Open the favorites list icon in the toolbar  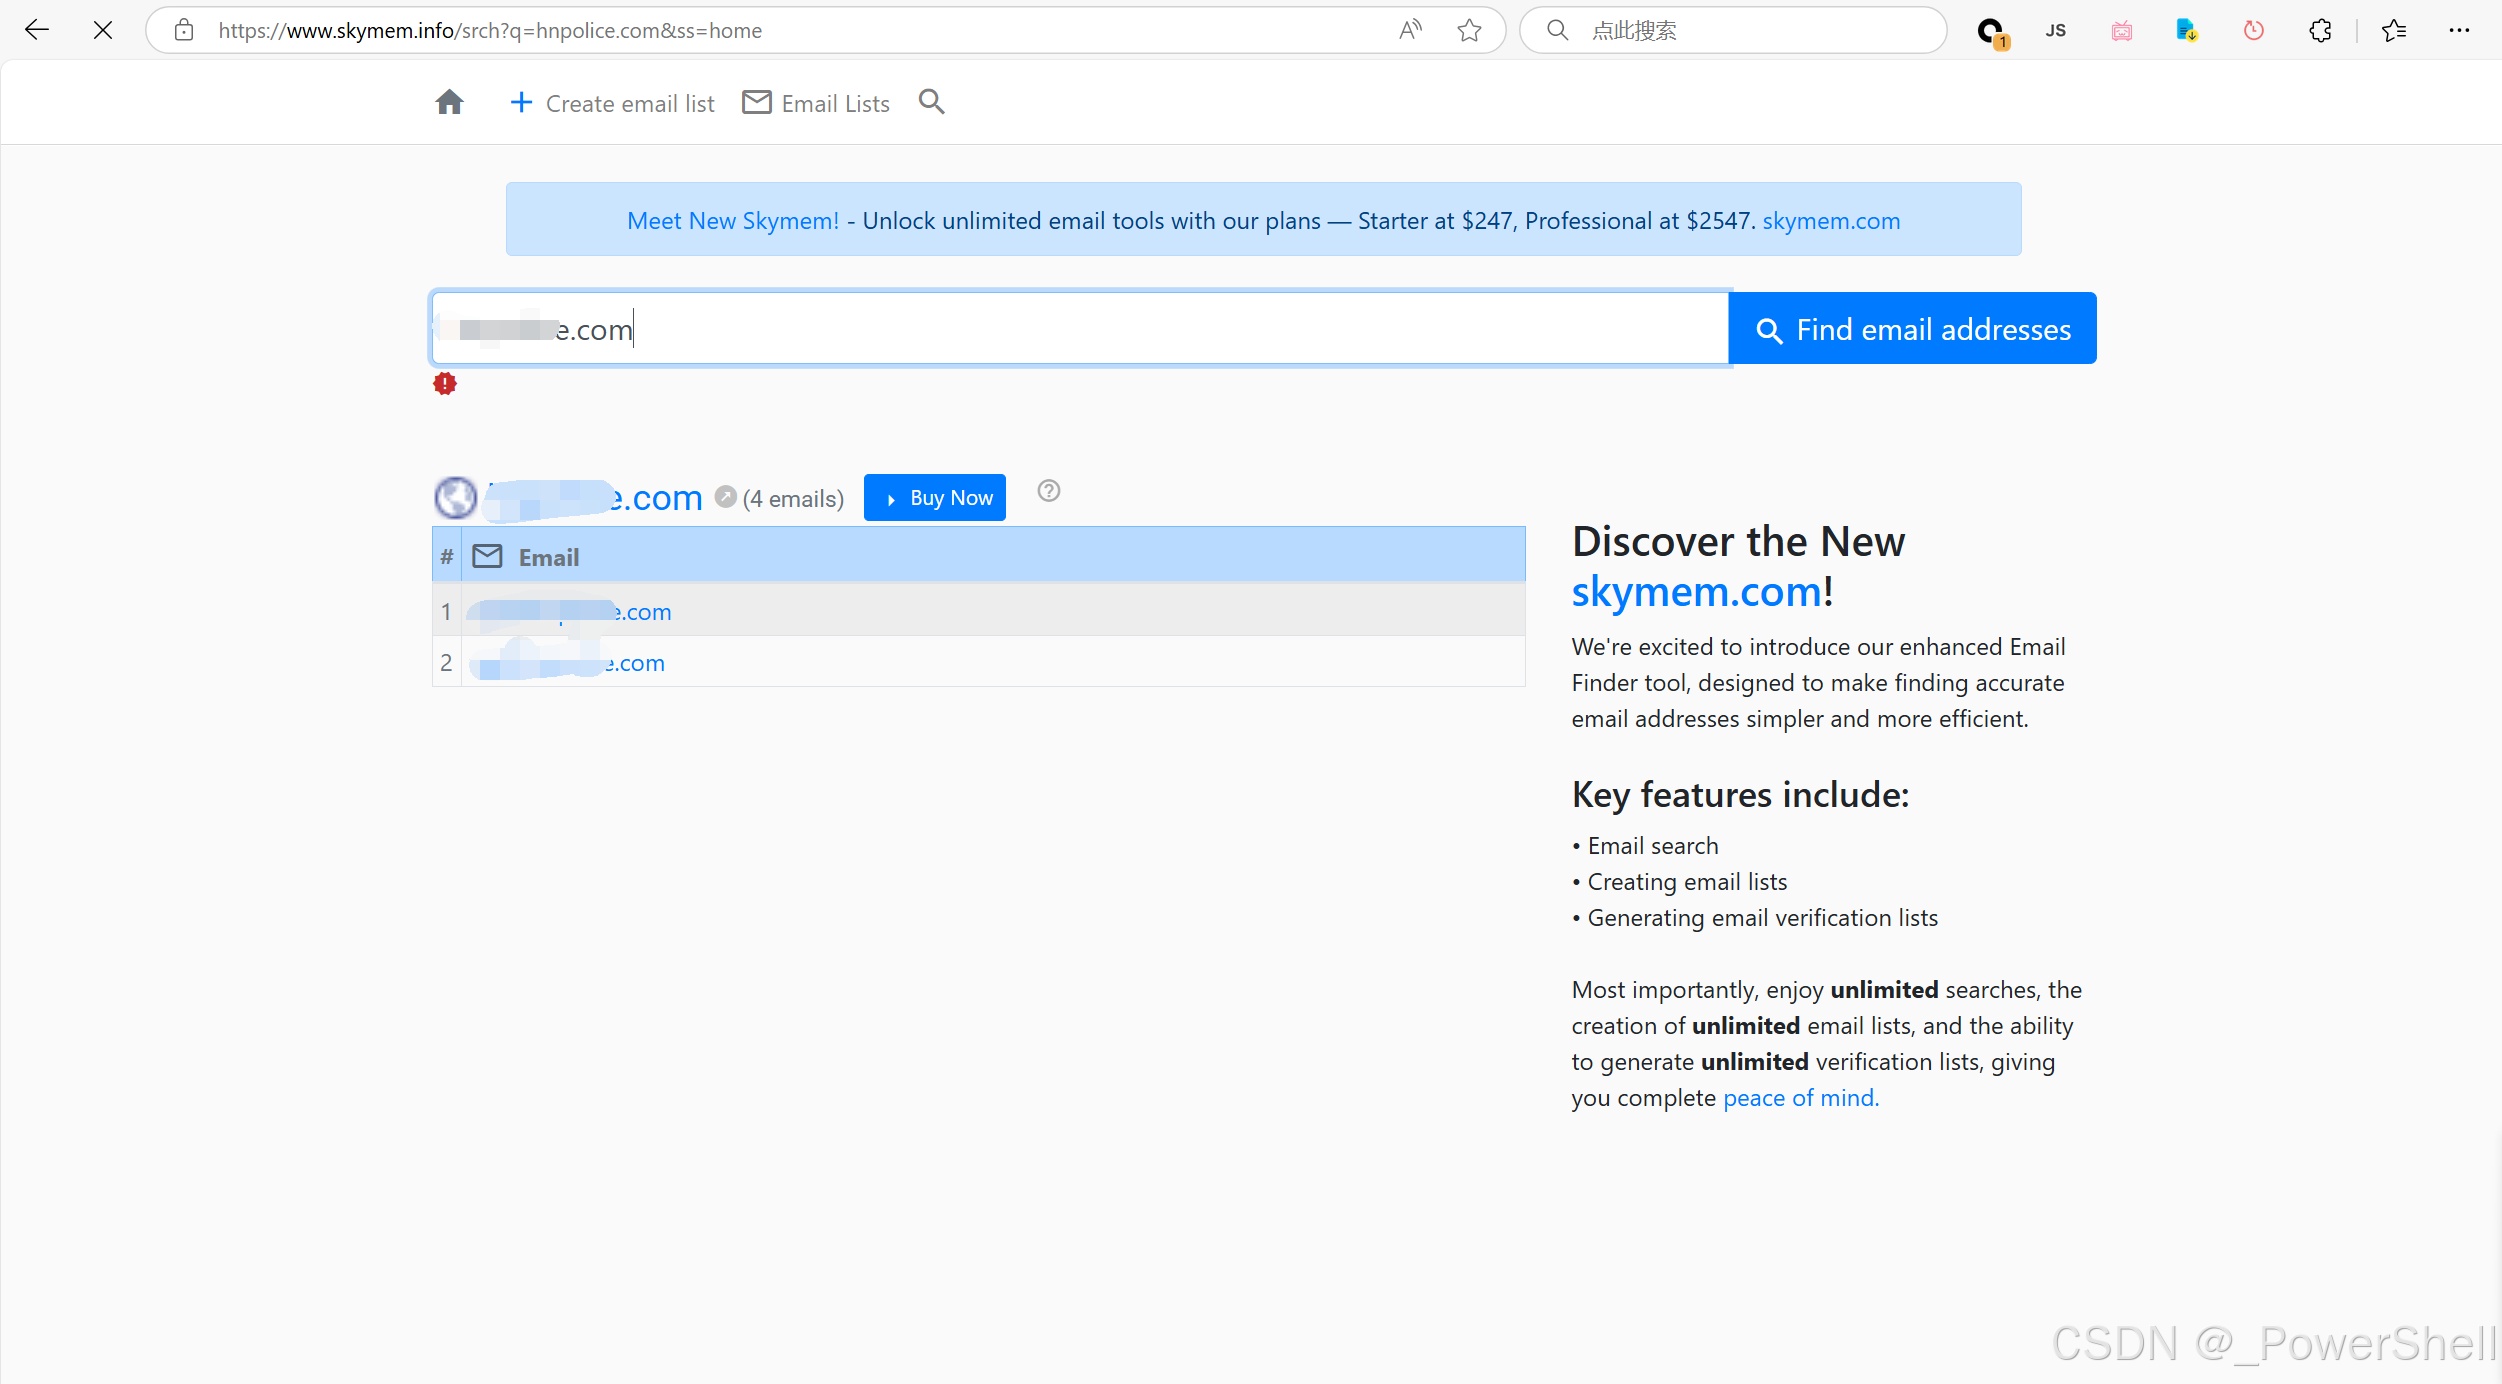point(2394,30)
